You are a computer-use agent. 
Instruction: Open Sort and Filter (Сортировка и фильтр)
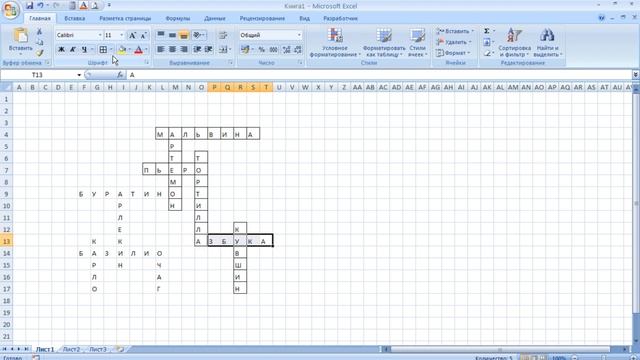pos(514,42)
